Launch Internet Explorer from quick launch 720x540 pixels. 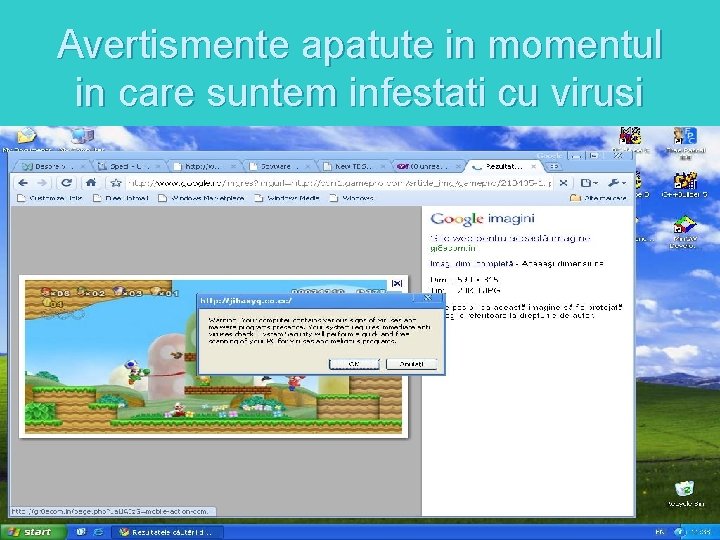(98, 532)
